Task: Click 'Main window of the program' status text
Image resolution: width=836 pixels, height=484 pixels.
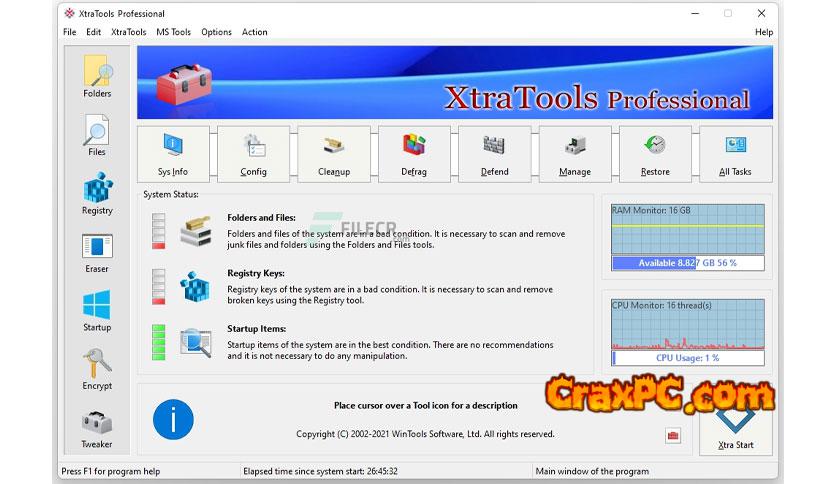Action: [592, 471]
